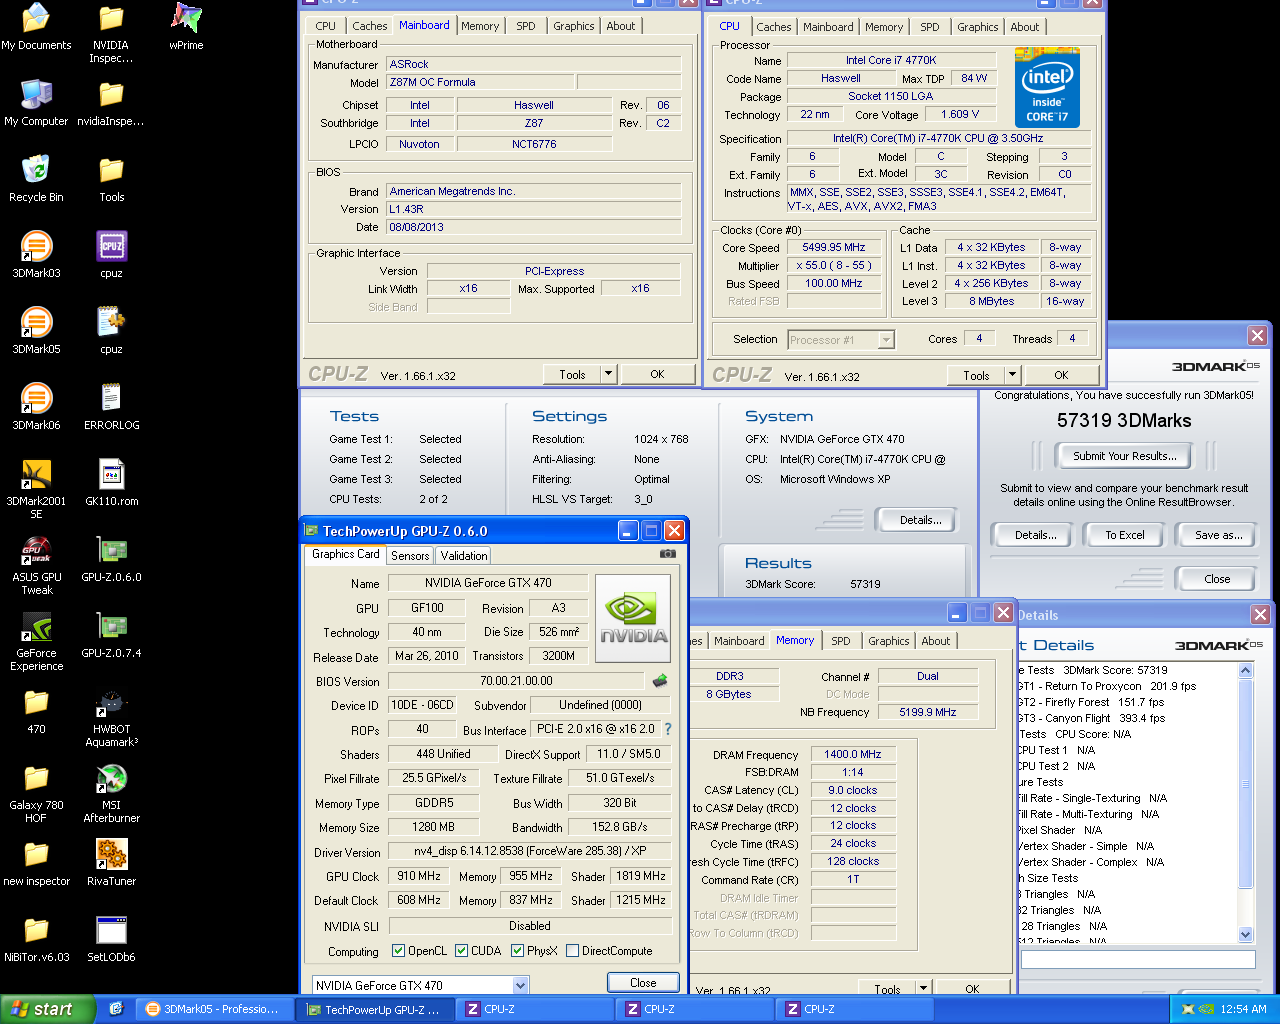Click taskbar clock showing 12:54 AM
The width and height of the screenshot is (1280, 1024).
(1243, 1009)
